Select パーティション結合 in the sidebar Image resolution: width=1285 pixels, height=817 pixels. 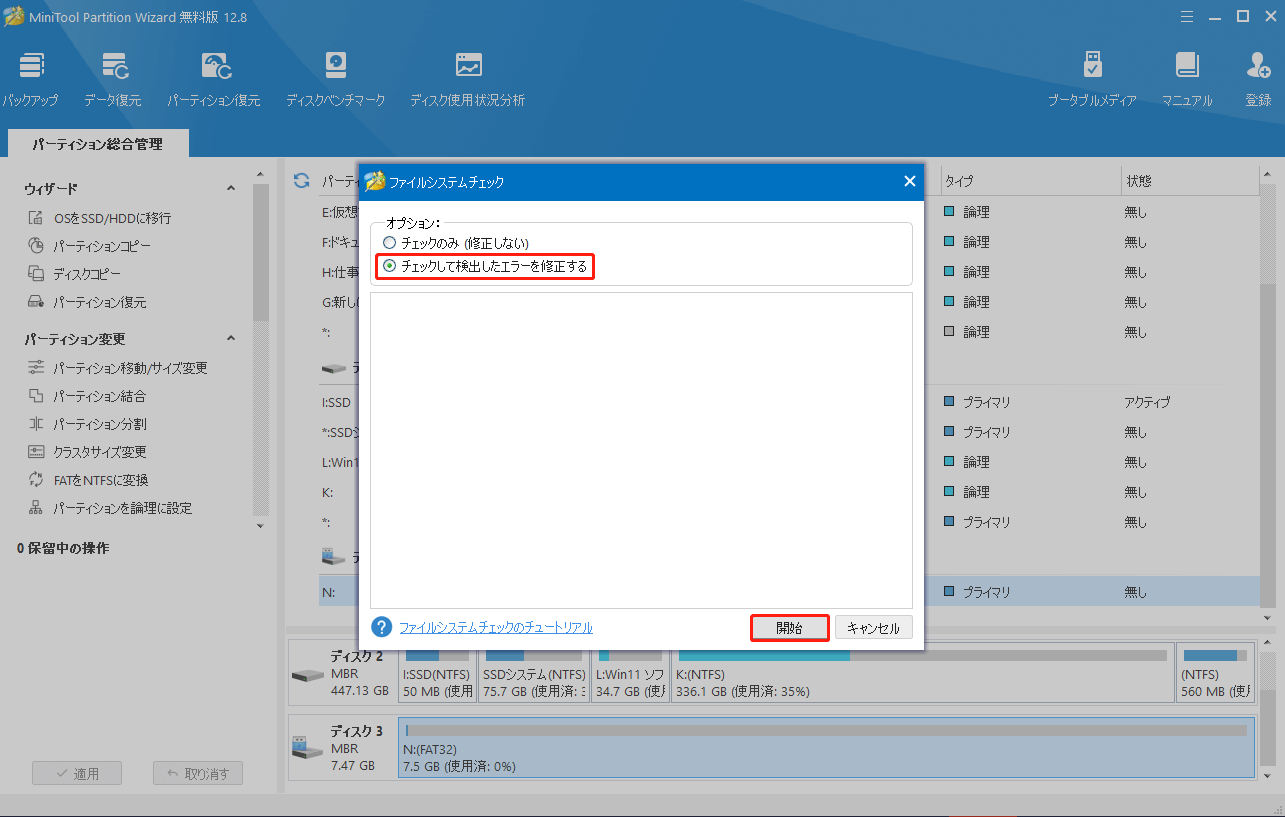86,396
